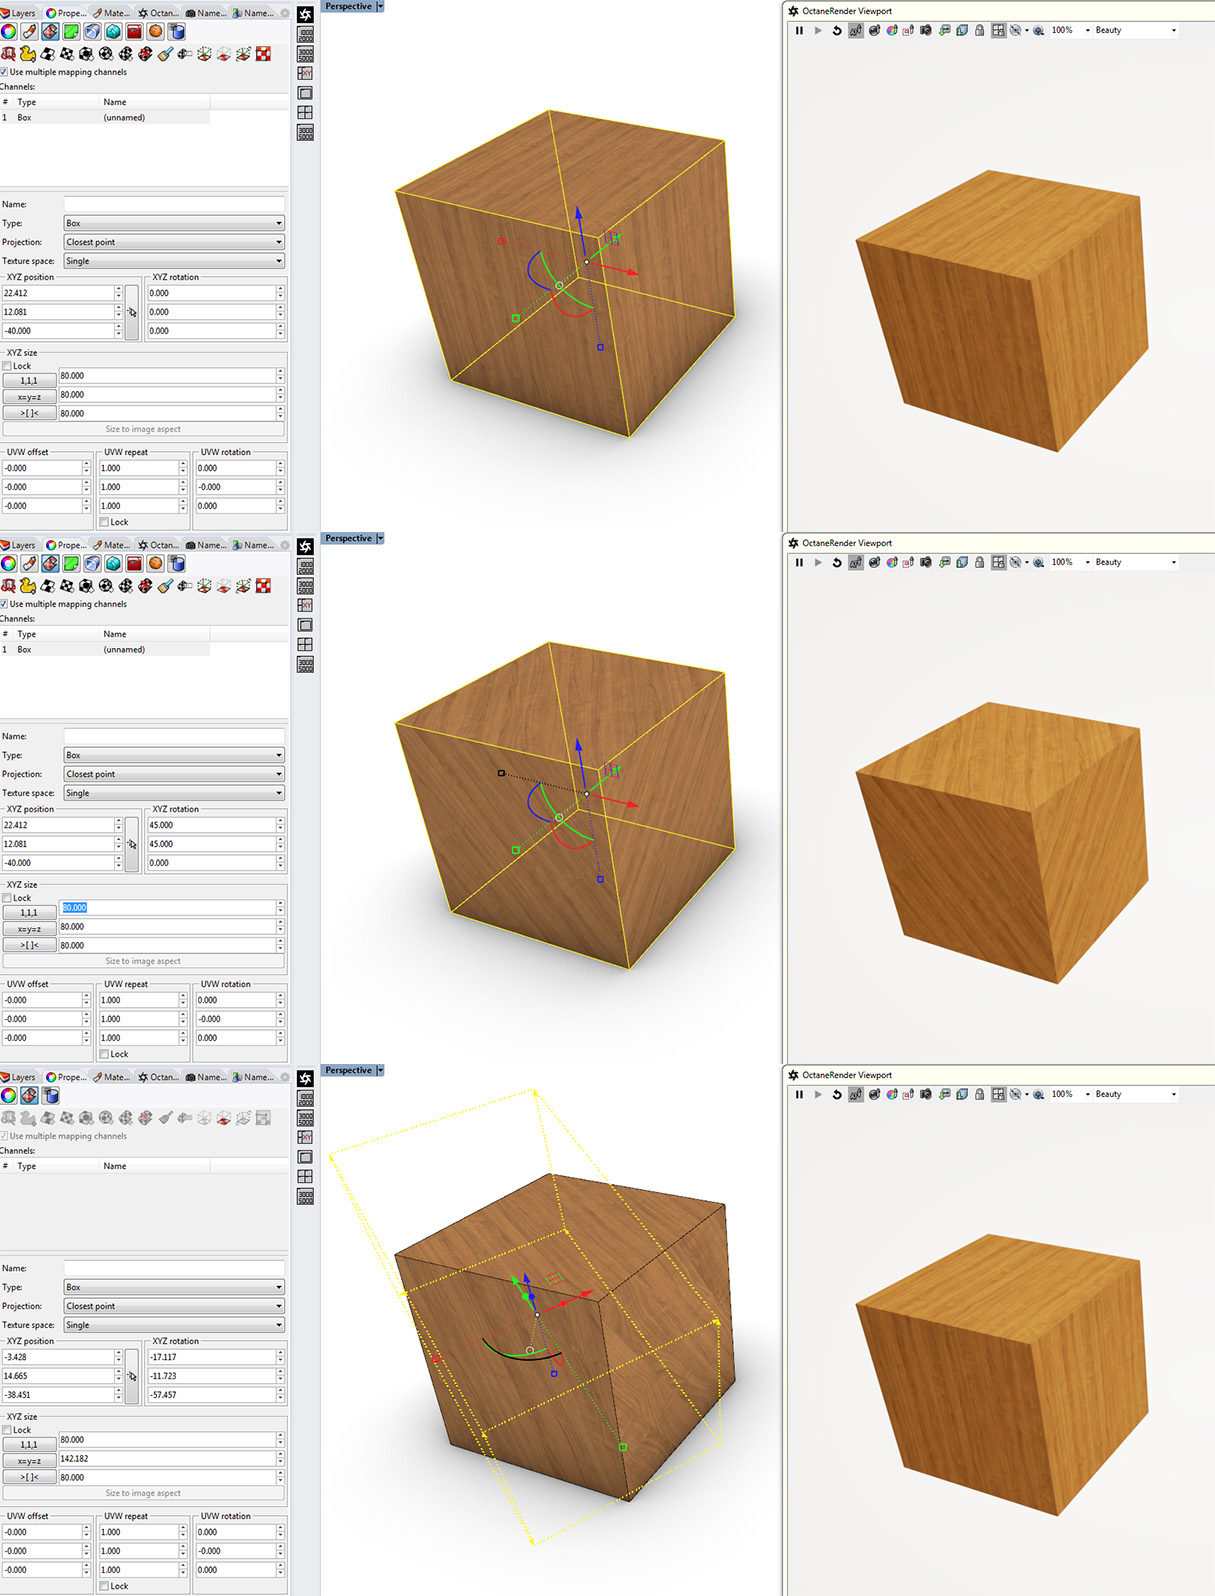Toggle the UVW repeat Lock checkbox in top panel
Image resolution: width=1215 pixels, height=1596 pixels.
tap(104, 522)
